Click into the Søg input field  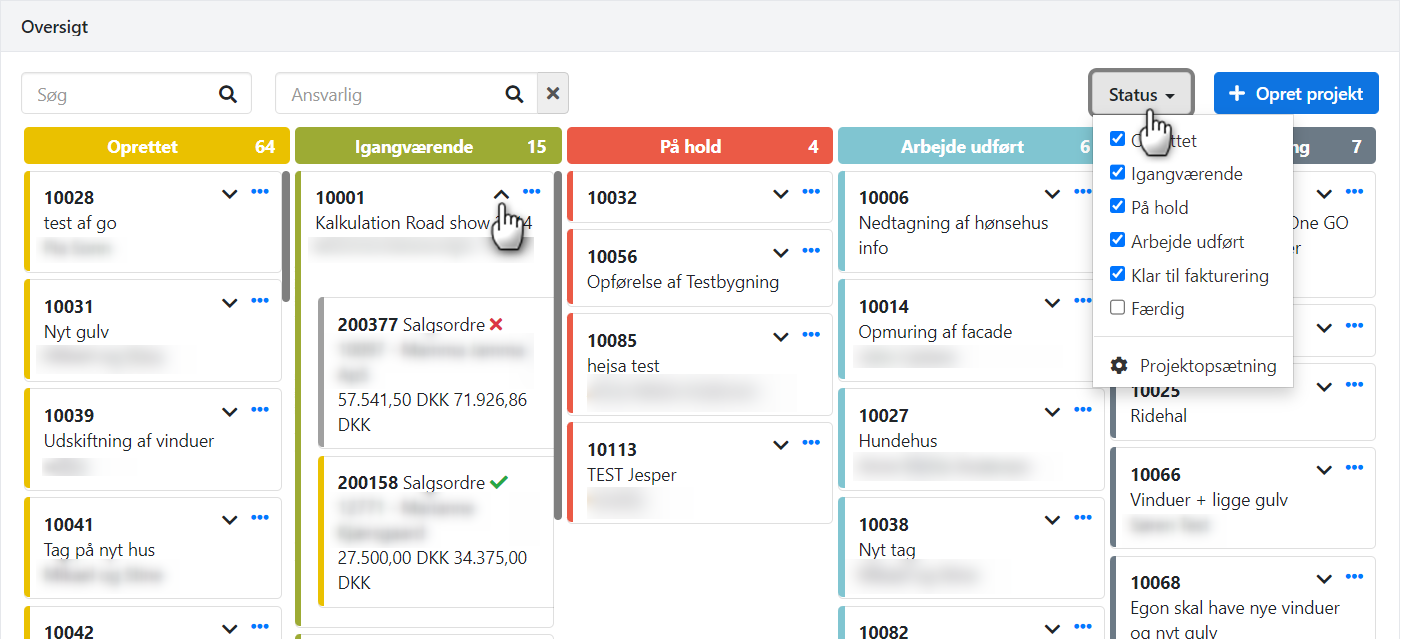coord(120,95)
